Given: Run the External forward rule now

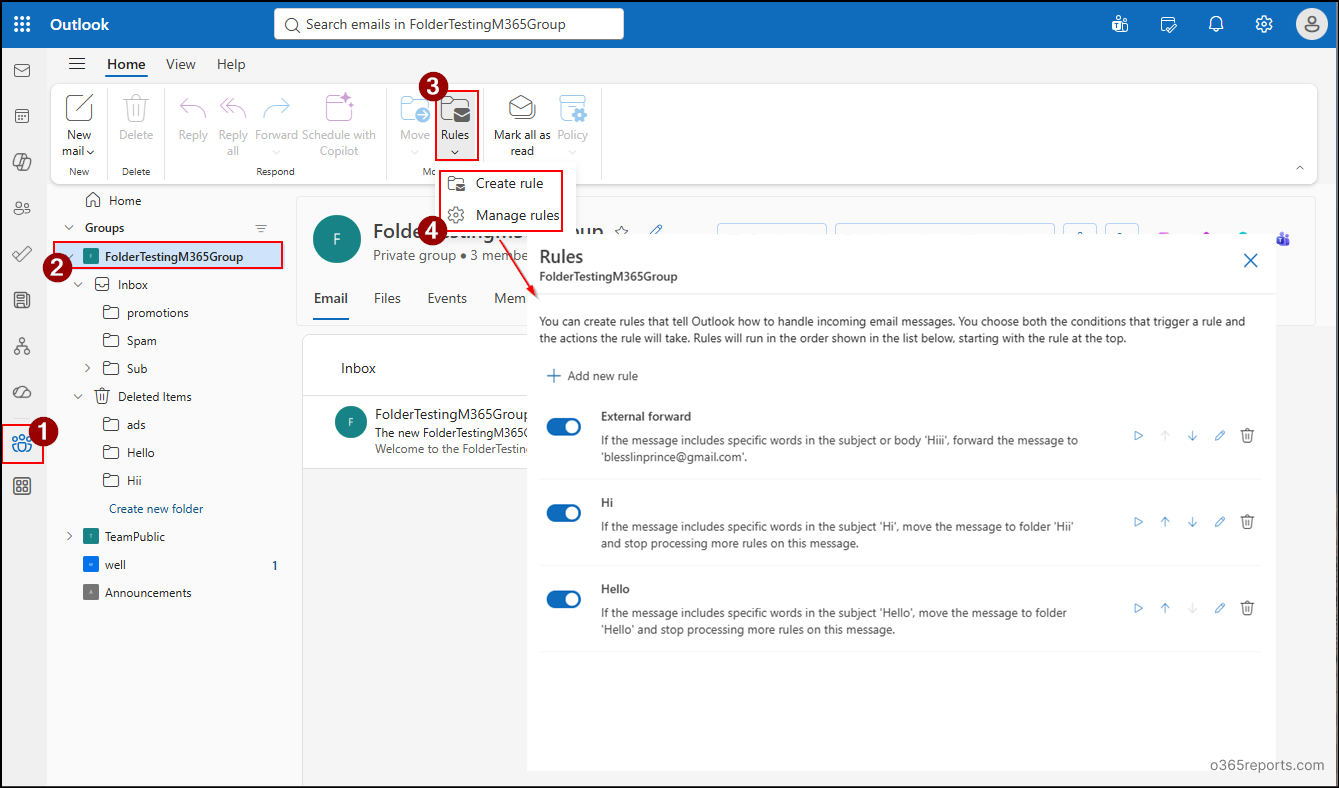Looking at the screenshot, I should 1138,436.
